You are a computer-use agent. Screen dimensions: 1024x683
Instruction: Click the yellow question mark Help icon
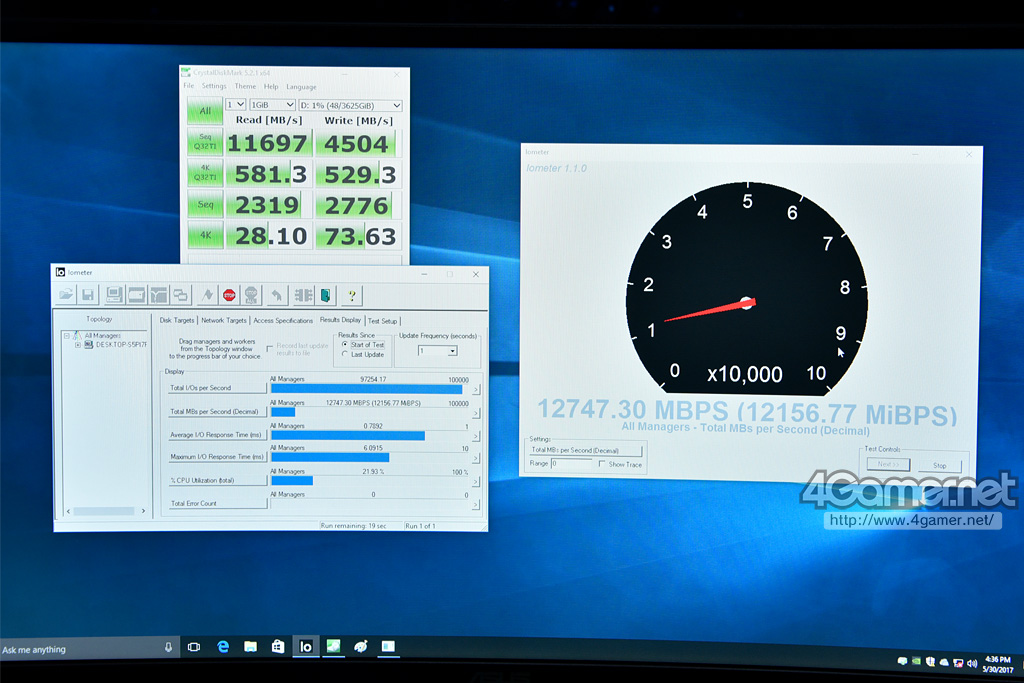[x=351, y=295]
